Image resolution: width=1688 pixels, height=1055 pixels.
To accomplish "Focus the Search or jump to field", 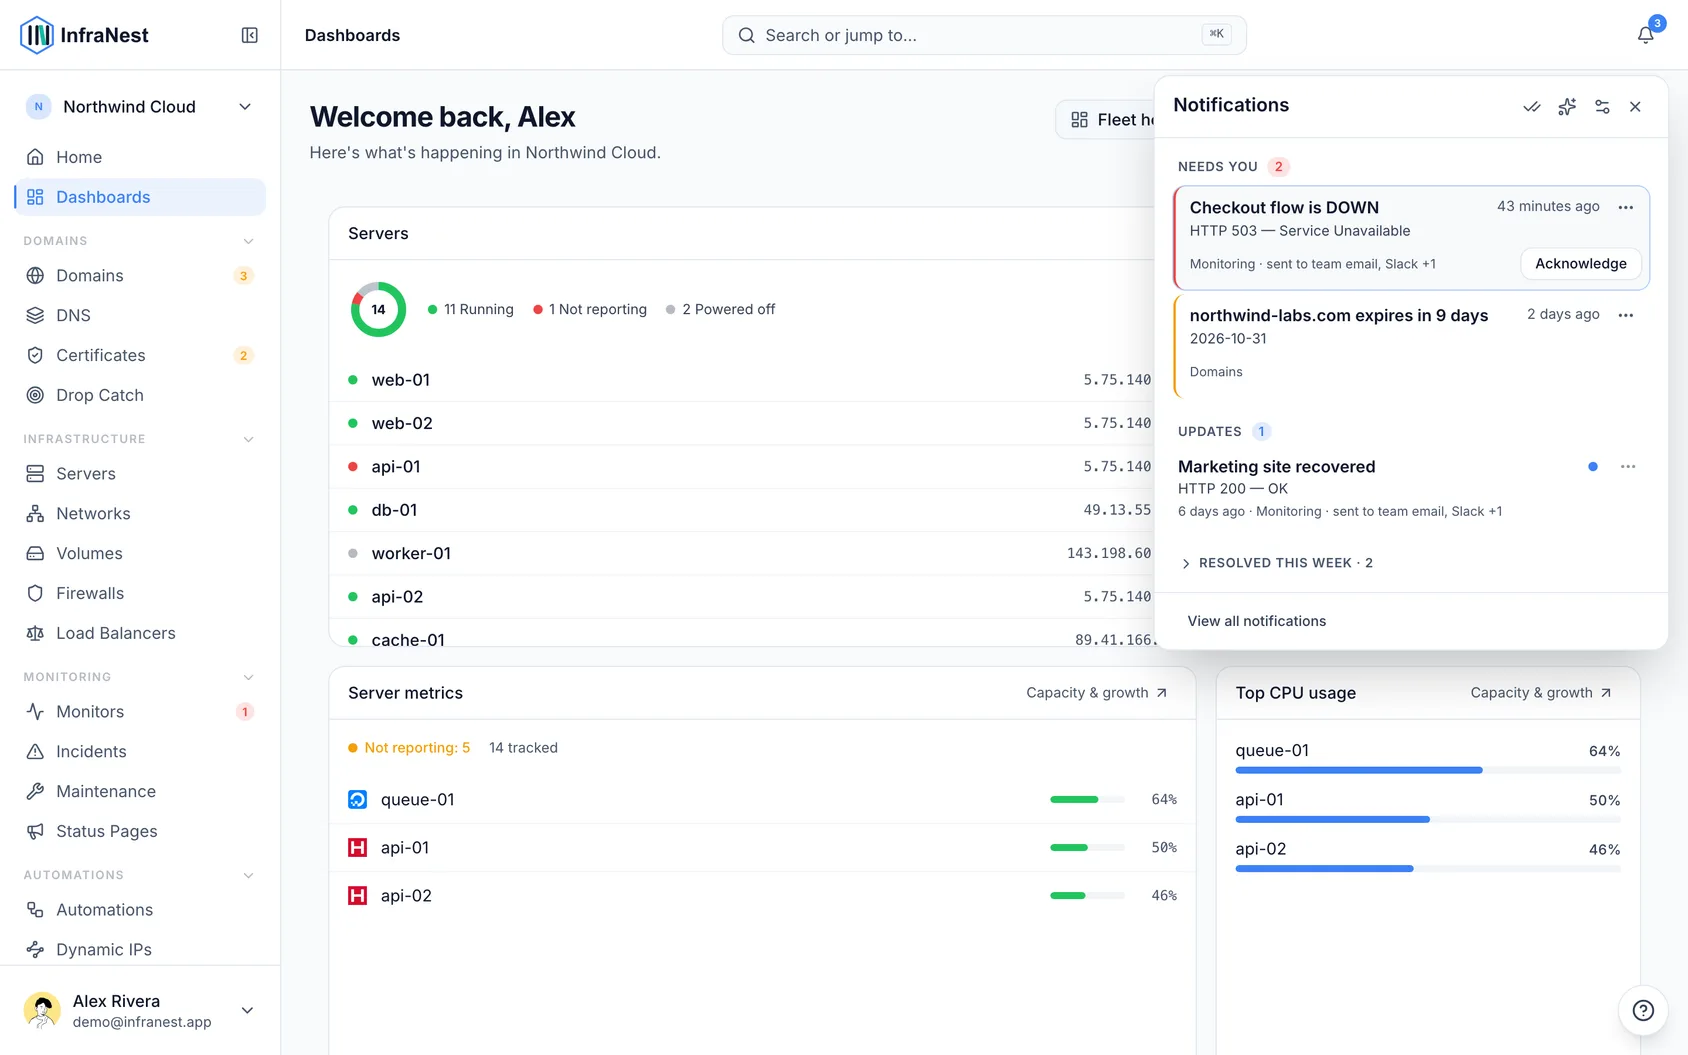I will pos(984,35).
